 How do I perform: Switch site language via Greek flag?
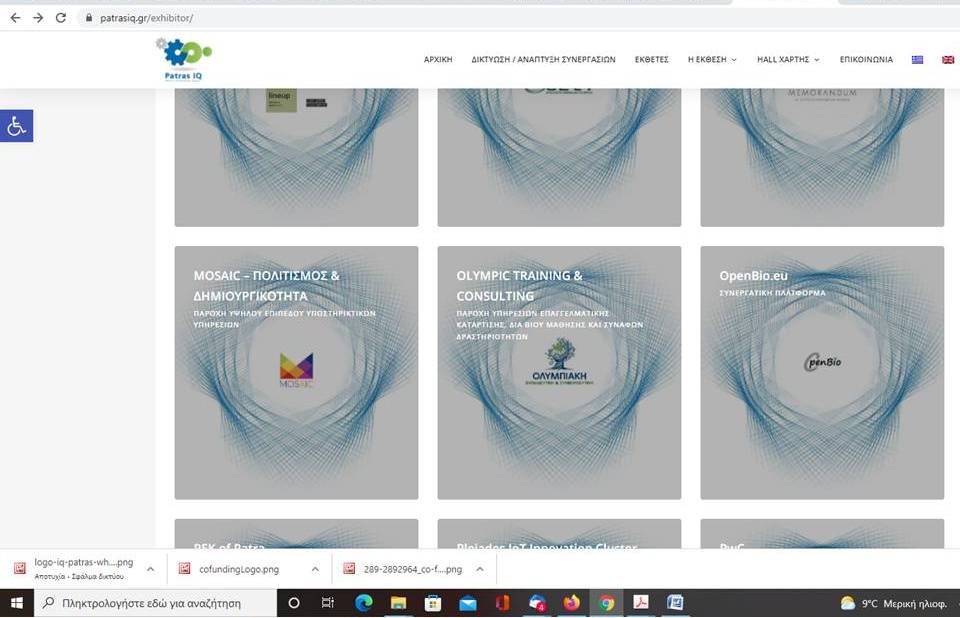pyautogui.click(x=917, y=59)
